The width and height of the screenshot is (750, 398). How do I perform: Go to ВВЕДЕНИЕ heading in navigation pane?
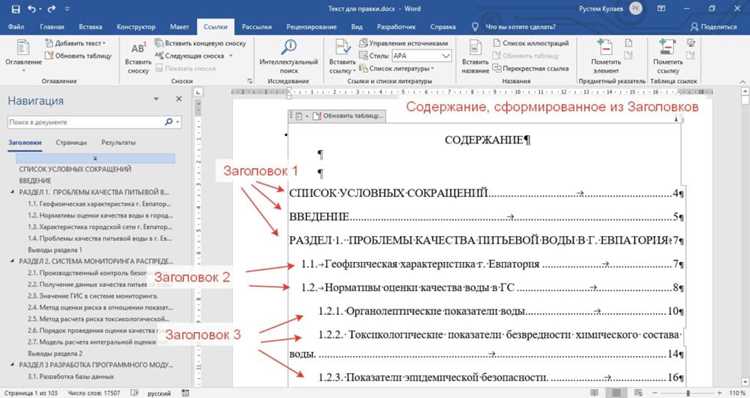tap(35, 181)
